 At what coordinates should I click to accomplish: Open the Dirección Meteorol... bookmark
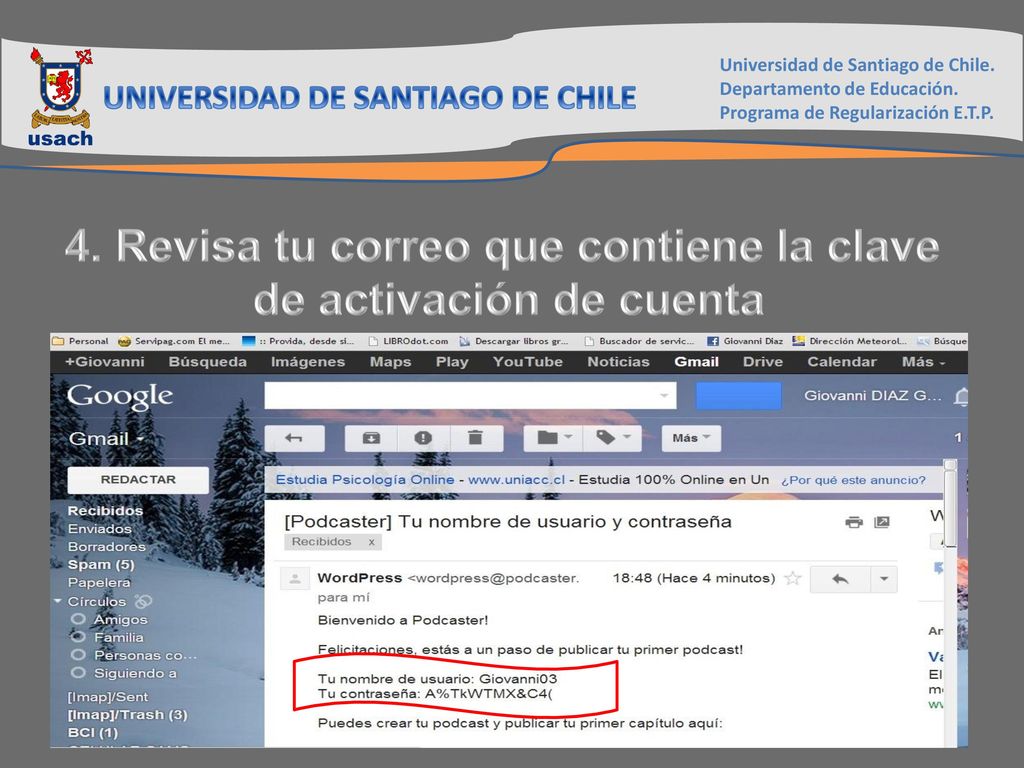pyautogui.click(x=850, y=341)
